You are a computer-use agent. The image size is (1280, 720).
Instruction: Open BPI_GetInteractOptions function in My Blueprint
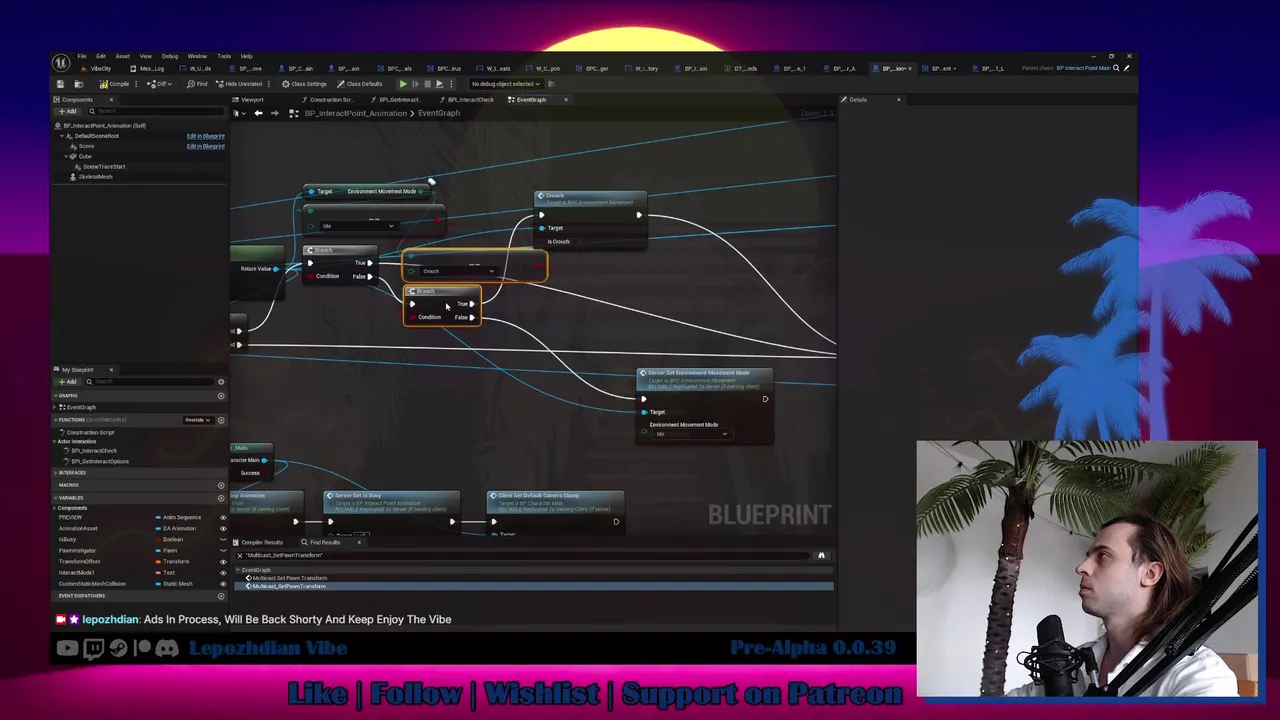coord(98,461)
